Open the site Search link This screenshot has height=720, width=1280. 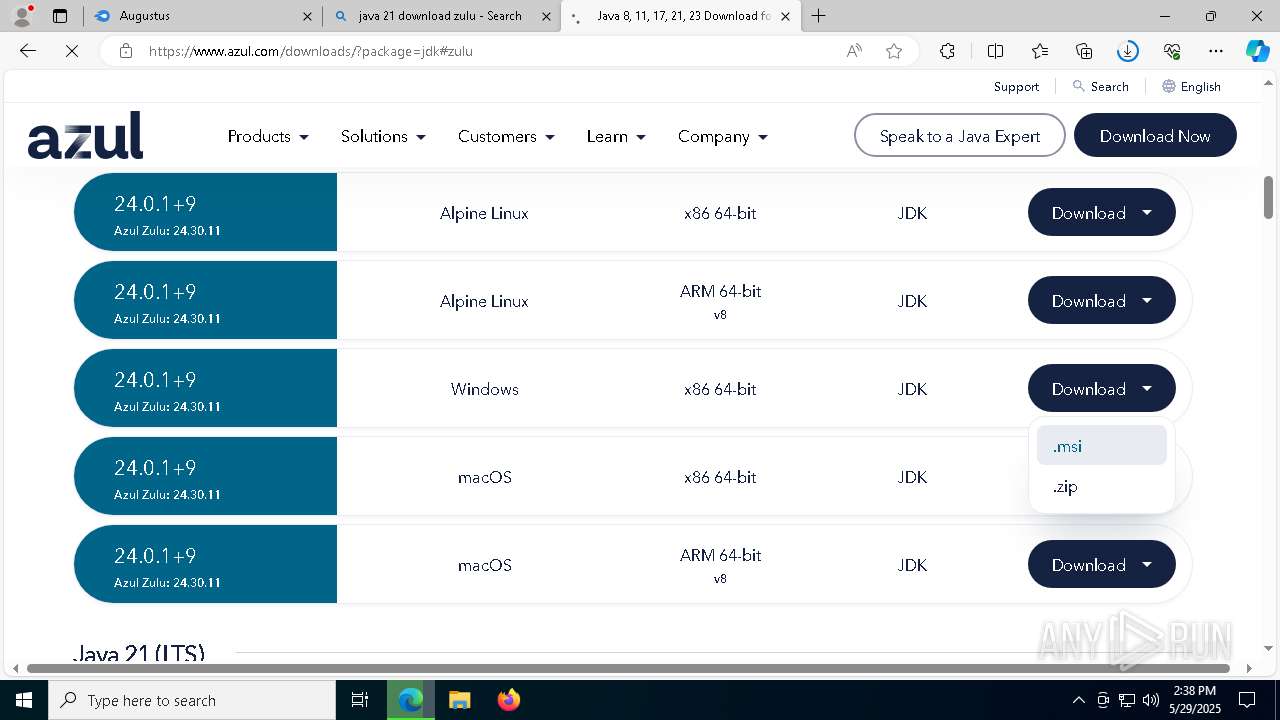tap(1100, 87)
